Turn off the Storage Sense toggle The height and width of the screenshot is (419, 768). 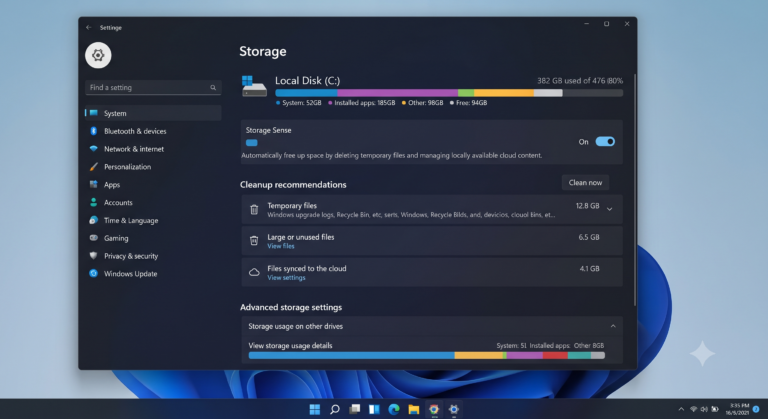(x=605, y=142)
